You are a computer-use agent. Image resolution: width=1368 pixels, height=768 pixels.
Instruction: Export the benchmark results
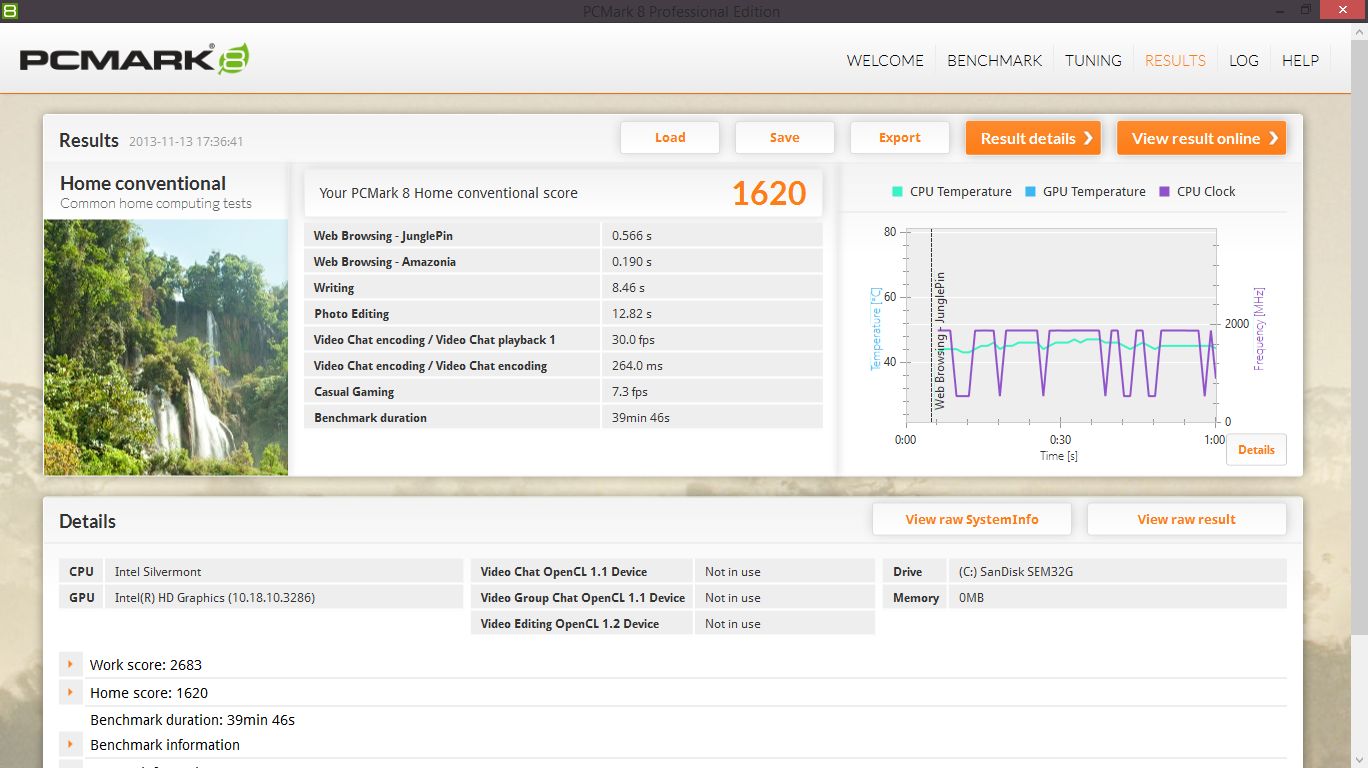pyautogui.click(x=900, y=138)
